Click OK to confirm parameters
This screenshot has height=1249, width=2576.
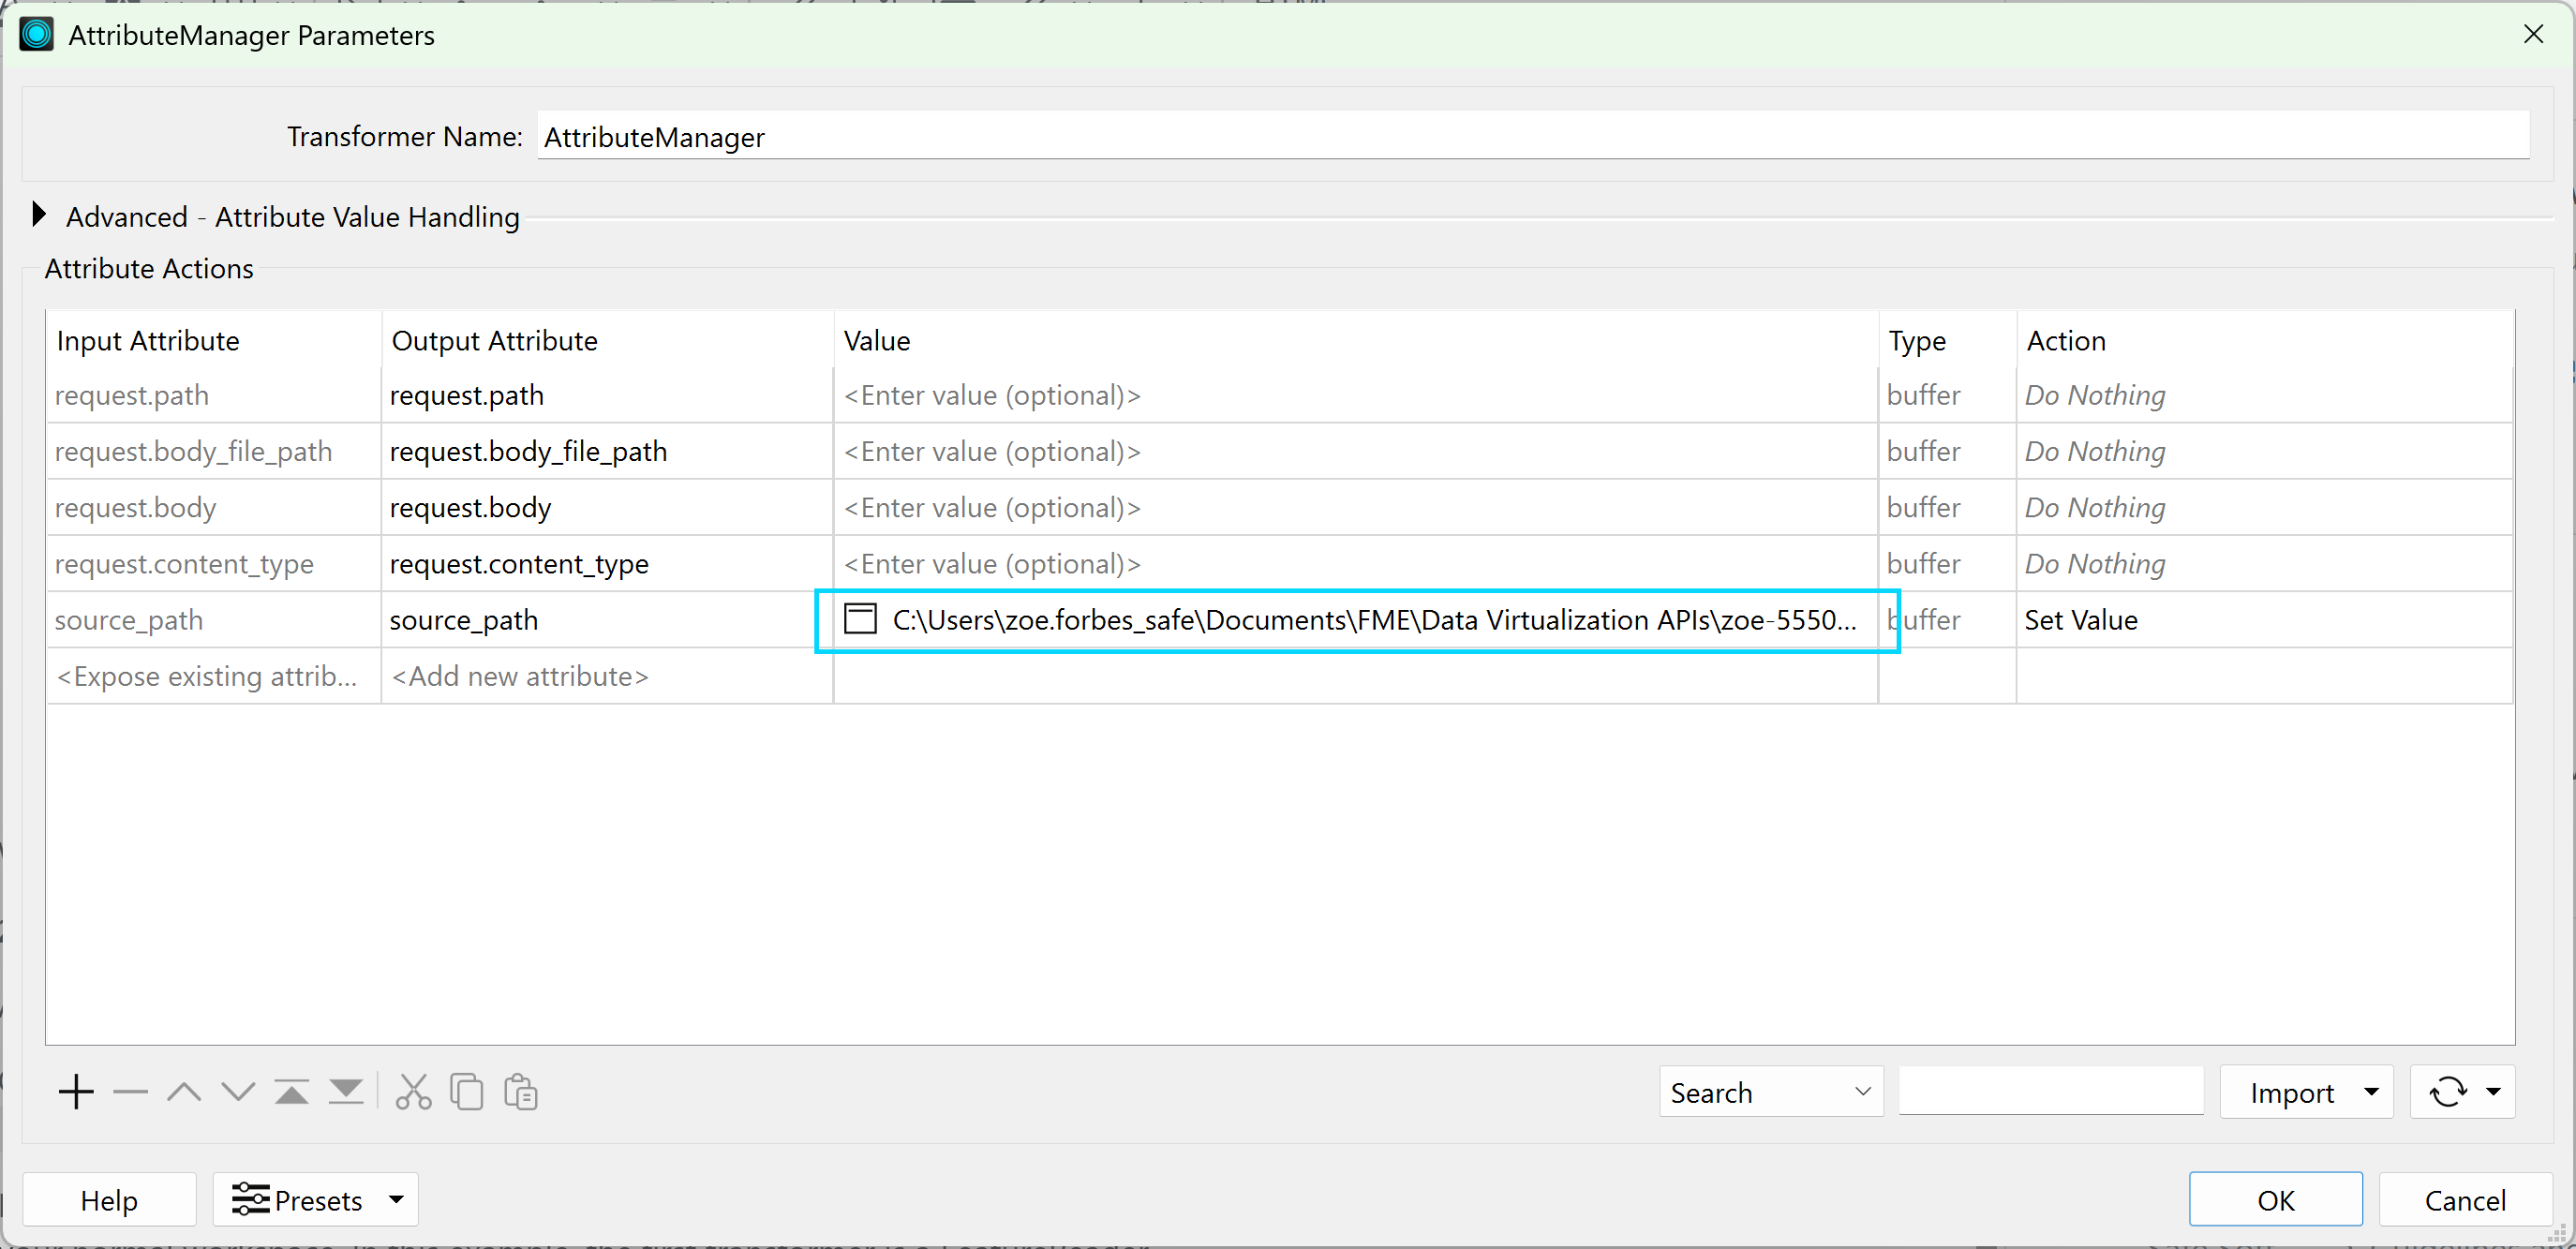point(2275,1199)
